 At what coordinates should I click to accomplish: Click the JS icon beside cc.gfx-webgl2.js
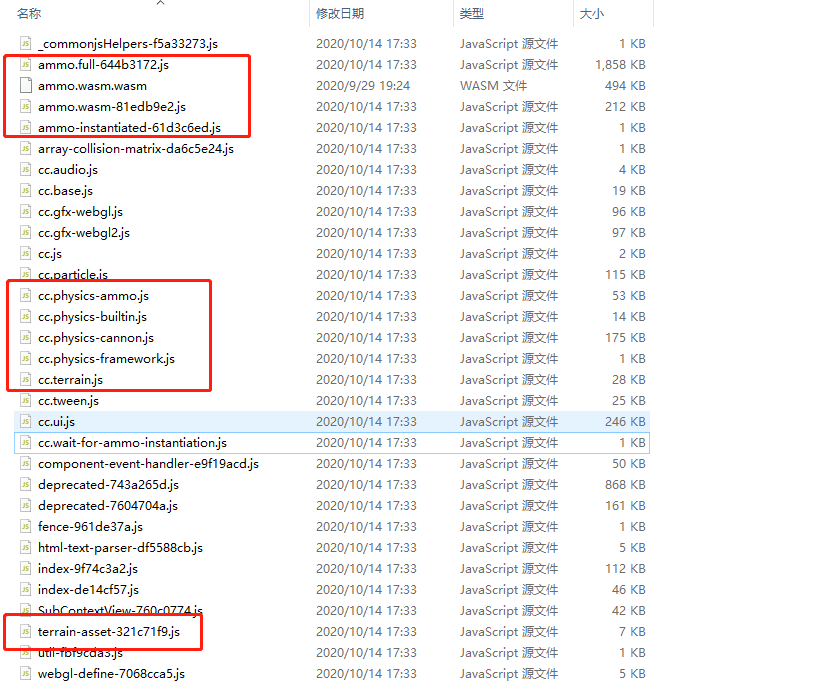(26, 233)
